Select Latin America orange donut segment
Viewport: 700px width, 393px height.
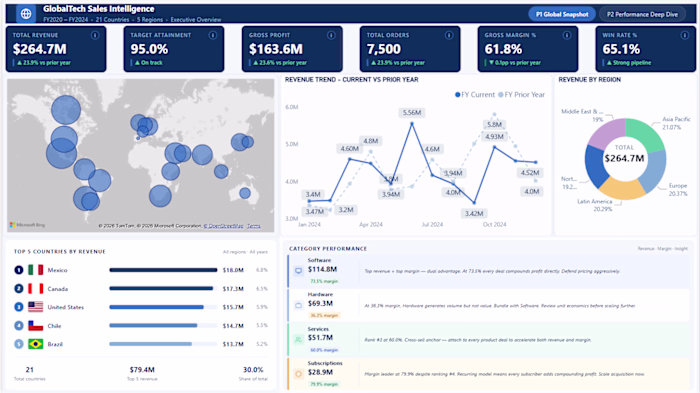pos(622,189)
